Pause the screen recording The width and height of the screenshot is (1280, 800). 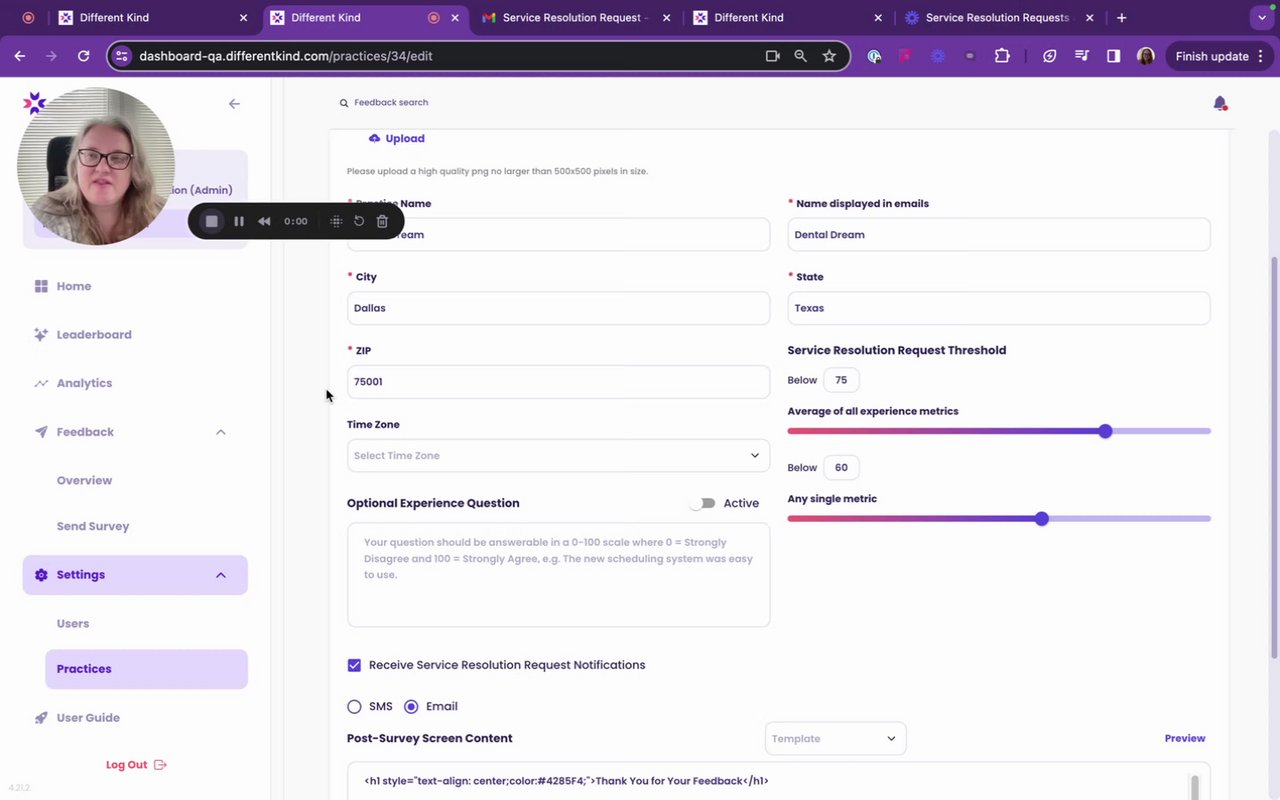point(239,221)
